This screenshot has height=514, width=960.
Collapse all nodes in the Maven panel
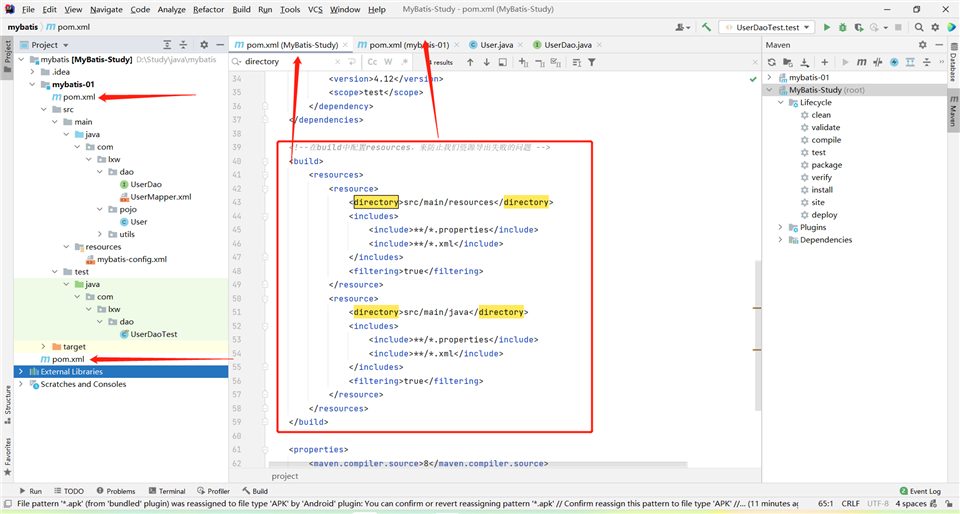click(x=926, y=62)
